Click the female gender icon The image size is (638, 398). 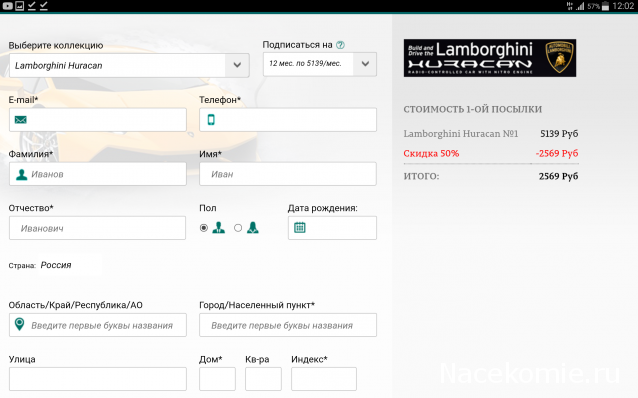[x=253, y=227]
